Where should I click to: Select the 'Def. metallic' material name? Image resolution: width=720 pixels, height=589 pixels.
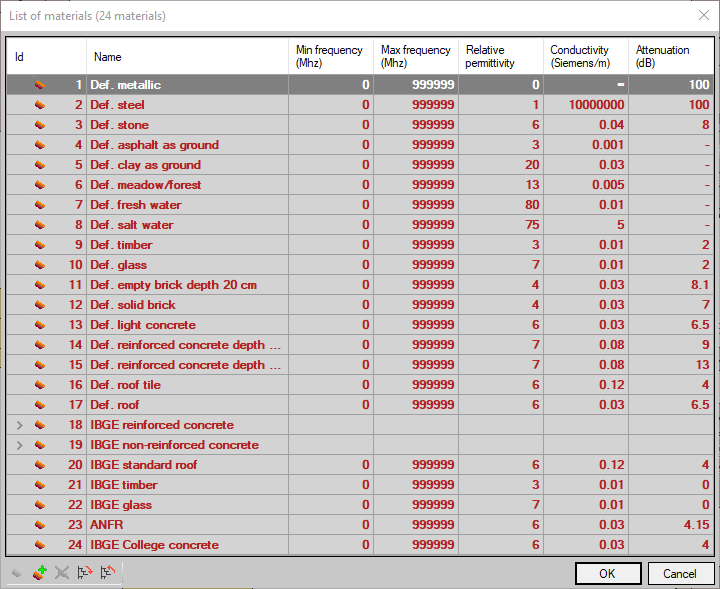[x=125, y=85]
